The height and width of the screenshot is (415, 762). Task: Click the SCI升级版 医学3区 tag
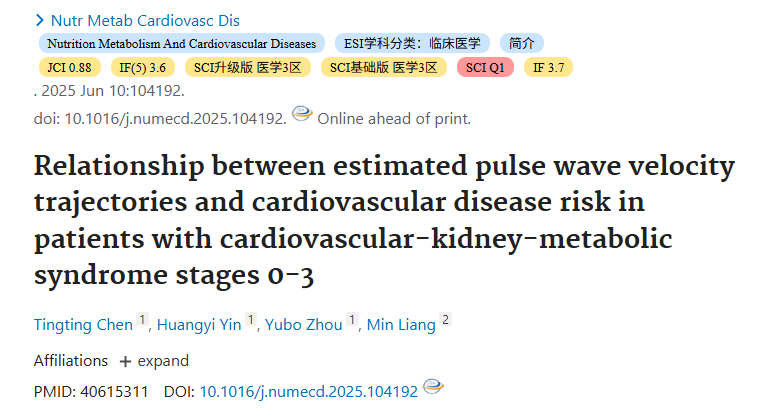coord(248,67)
